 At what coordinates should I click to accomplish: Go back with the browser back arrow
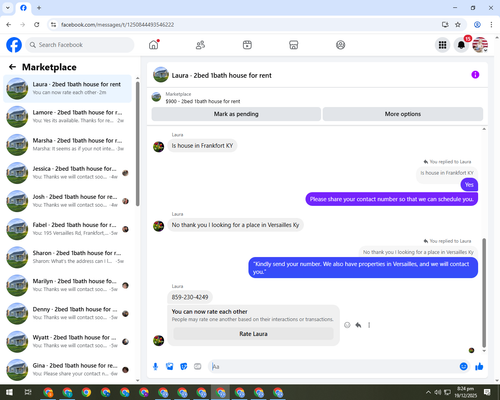9,24
